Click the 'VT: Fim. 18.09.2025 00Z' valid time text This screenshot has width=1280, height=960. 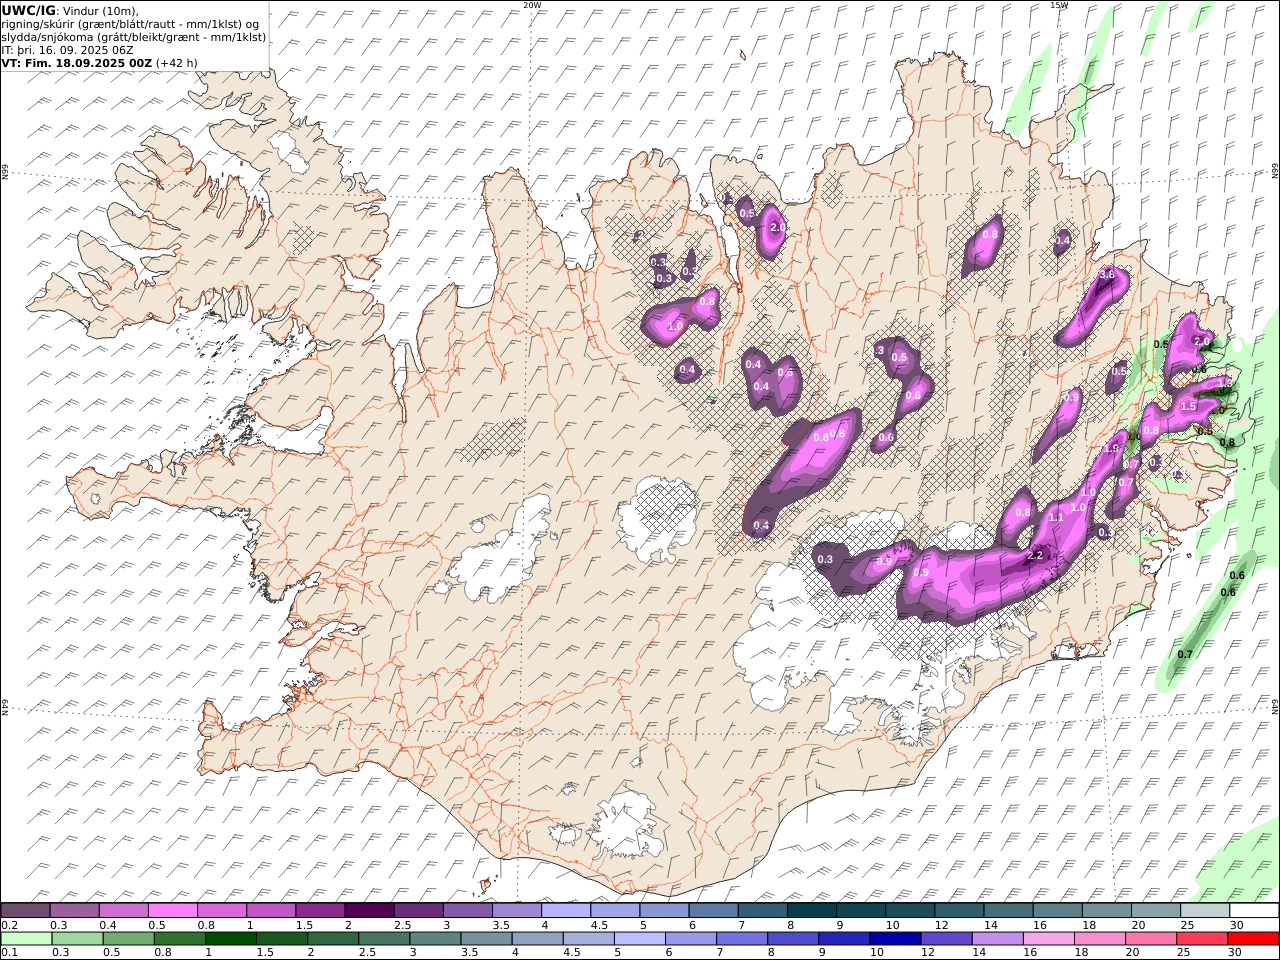[77, 62]
